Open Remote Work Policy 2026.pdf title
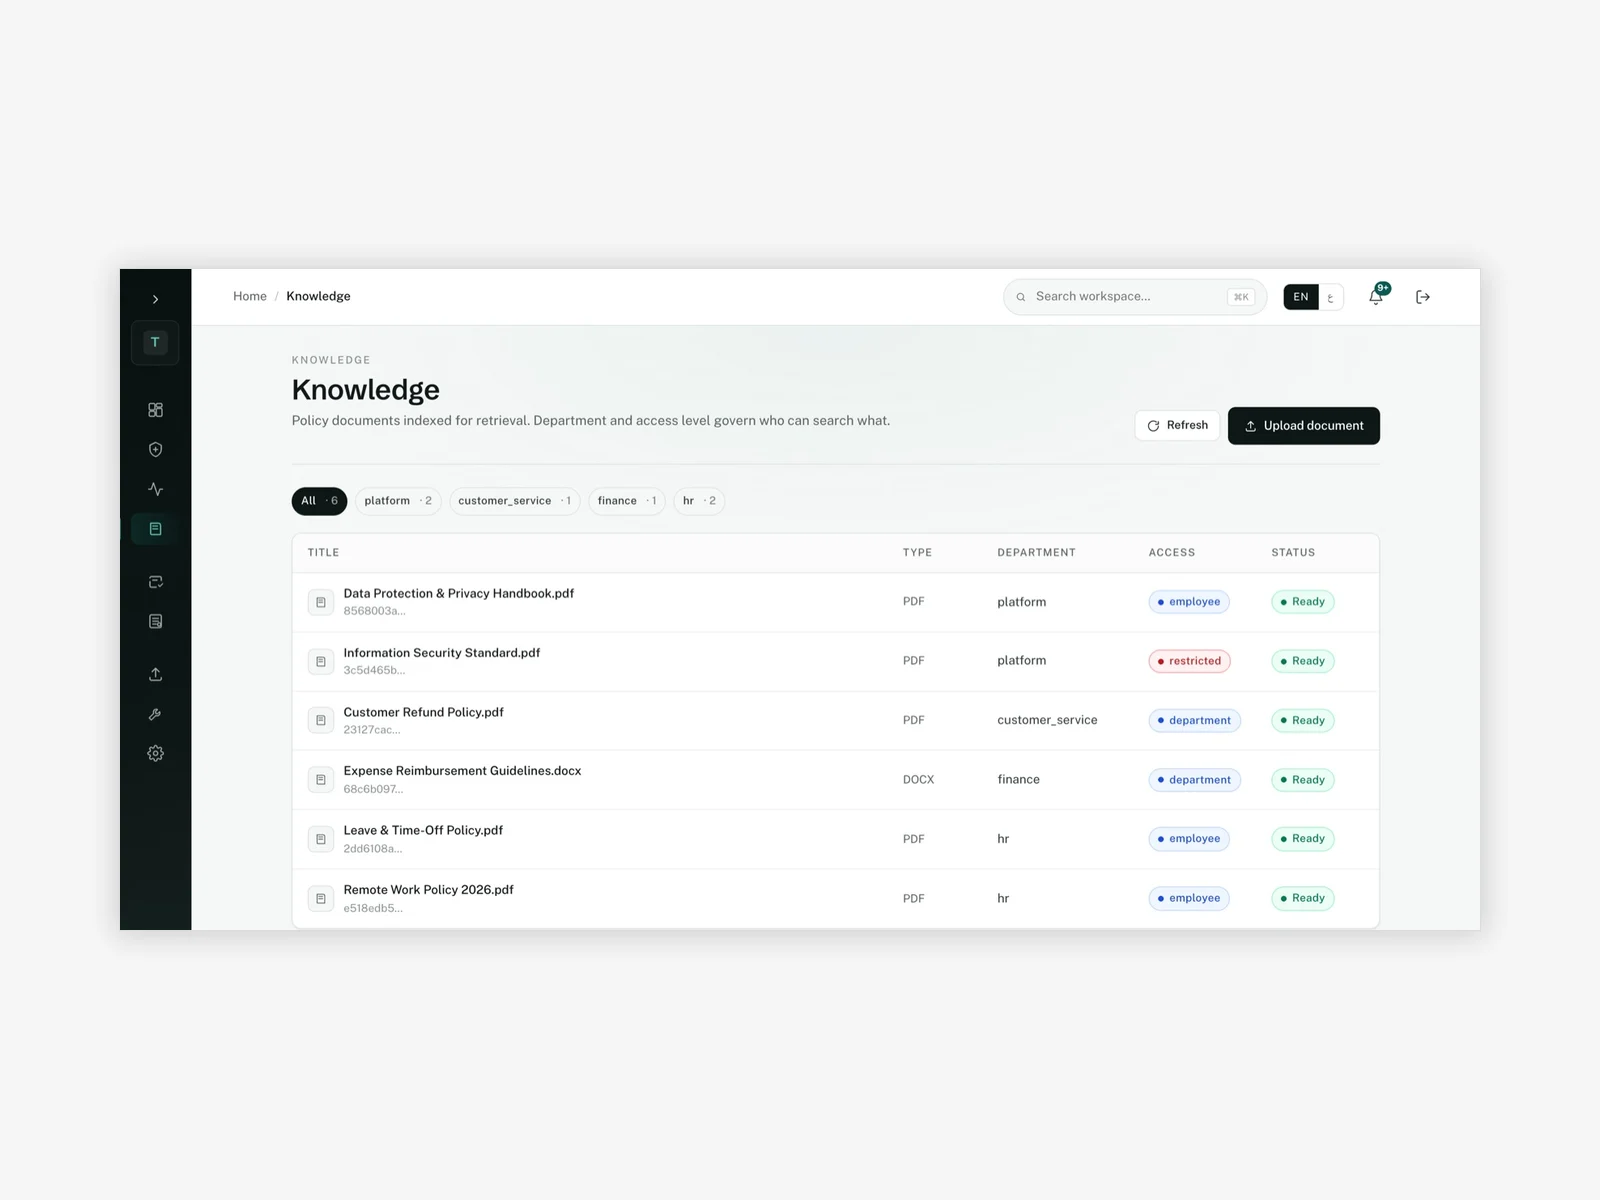The height and width of the screenshot is (1200, 1600). tap(428, 890)
